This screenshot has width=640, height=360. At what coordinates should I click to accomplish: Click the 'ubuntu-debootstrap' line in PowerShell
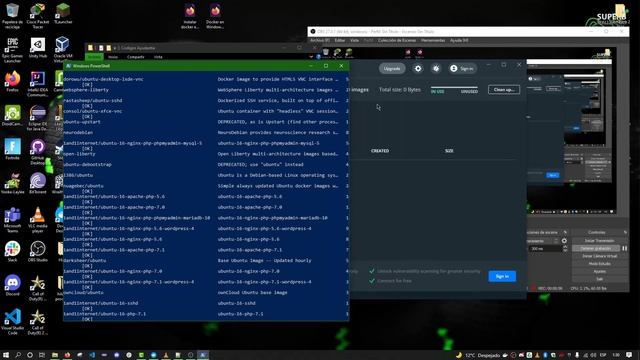[x=87, y=164]
